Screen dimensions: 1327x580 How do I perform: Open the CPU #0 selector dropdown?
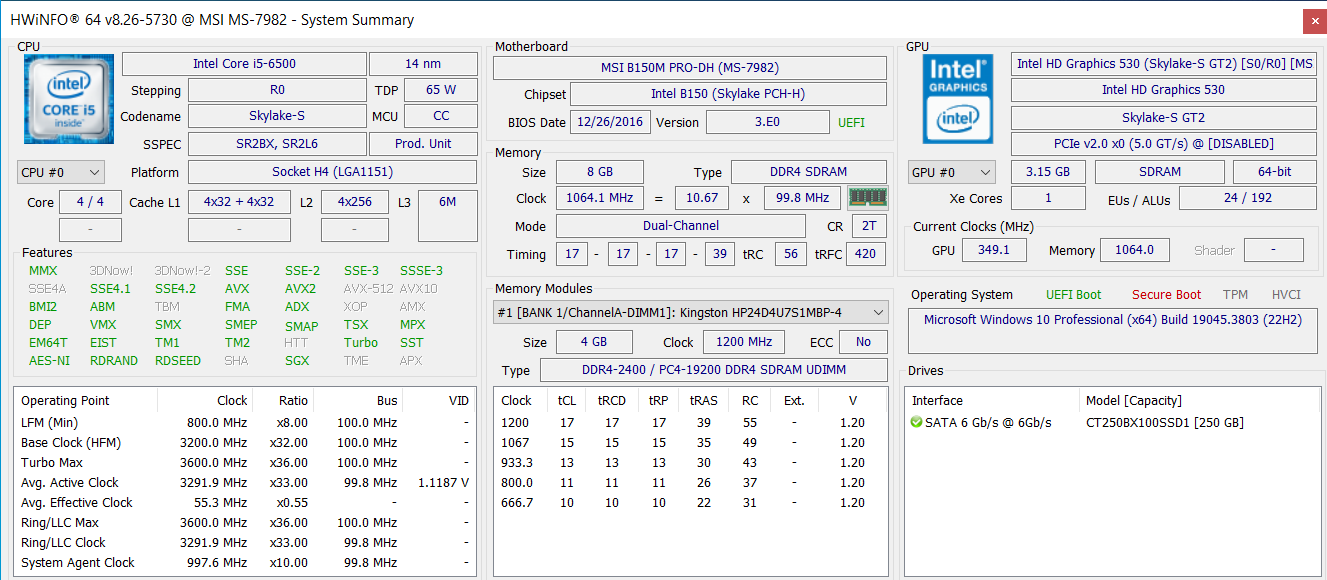[x=61, y=172]
